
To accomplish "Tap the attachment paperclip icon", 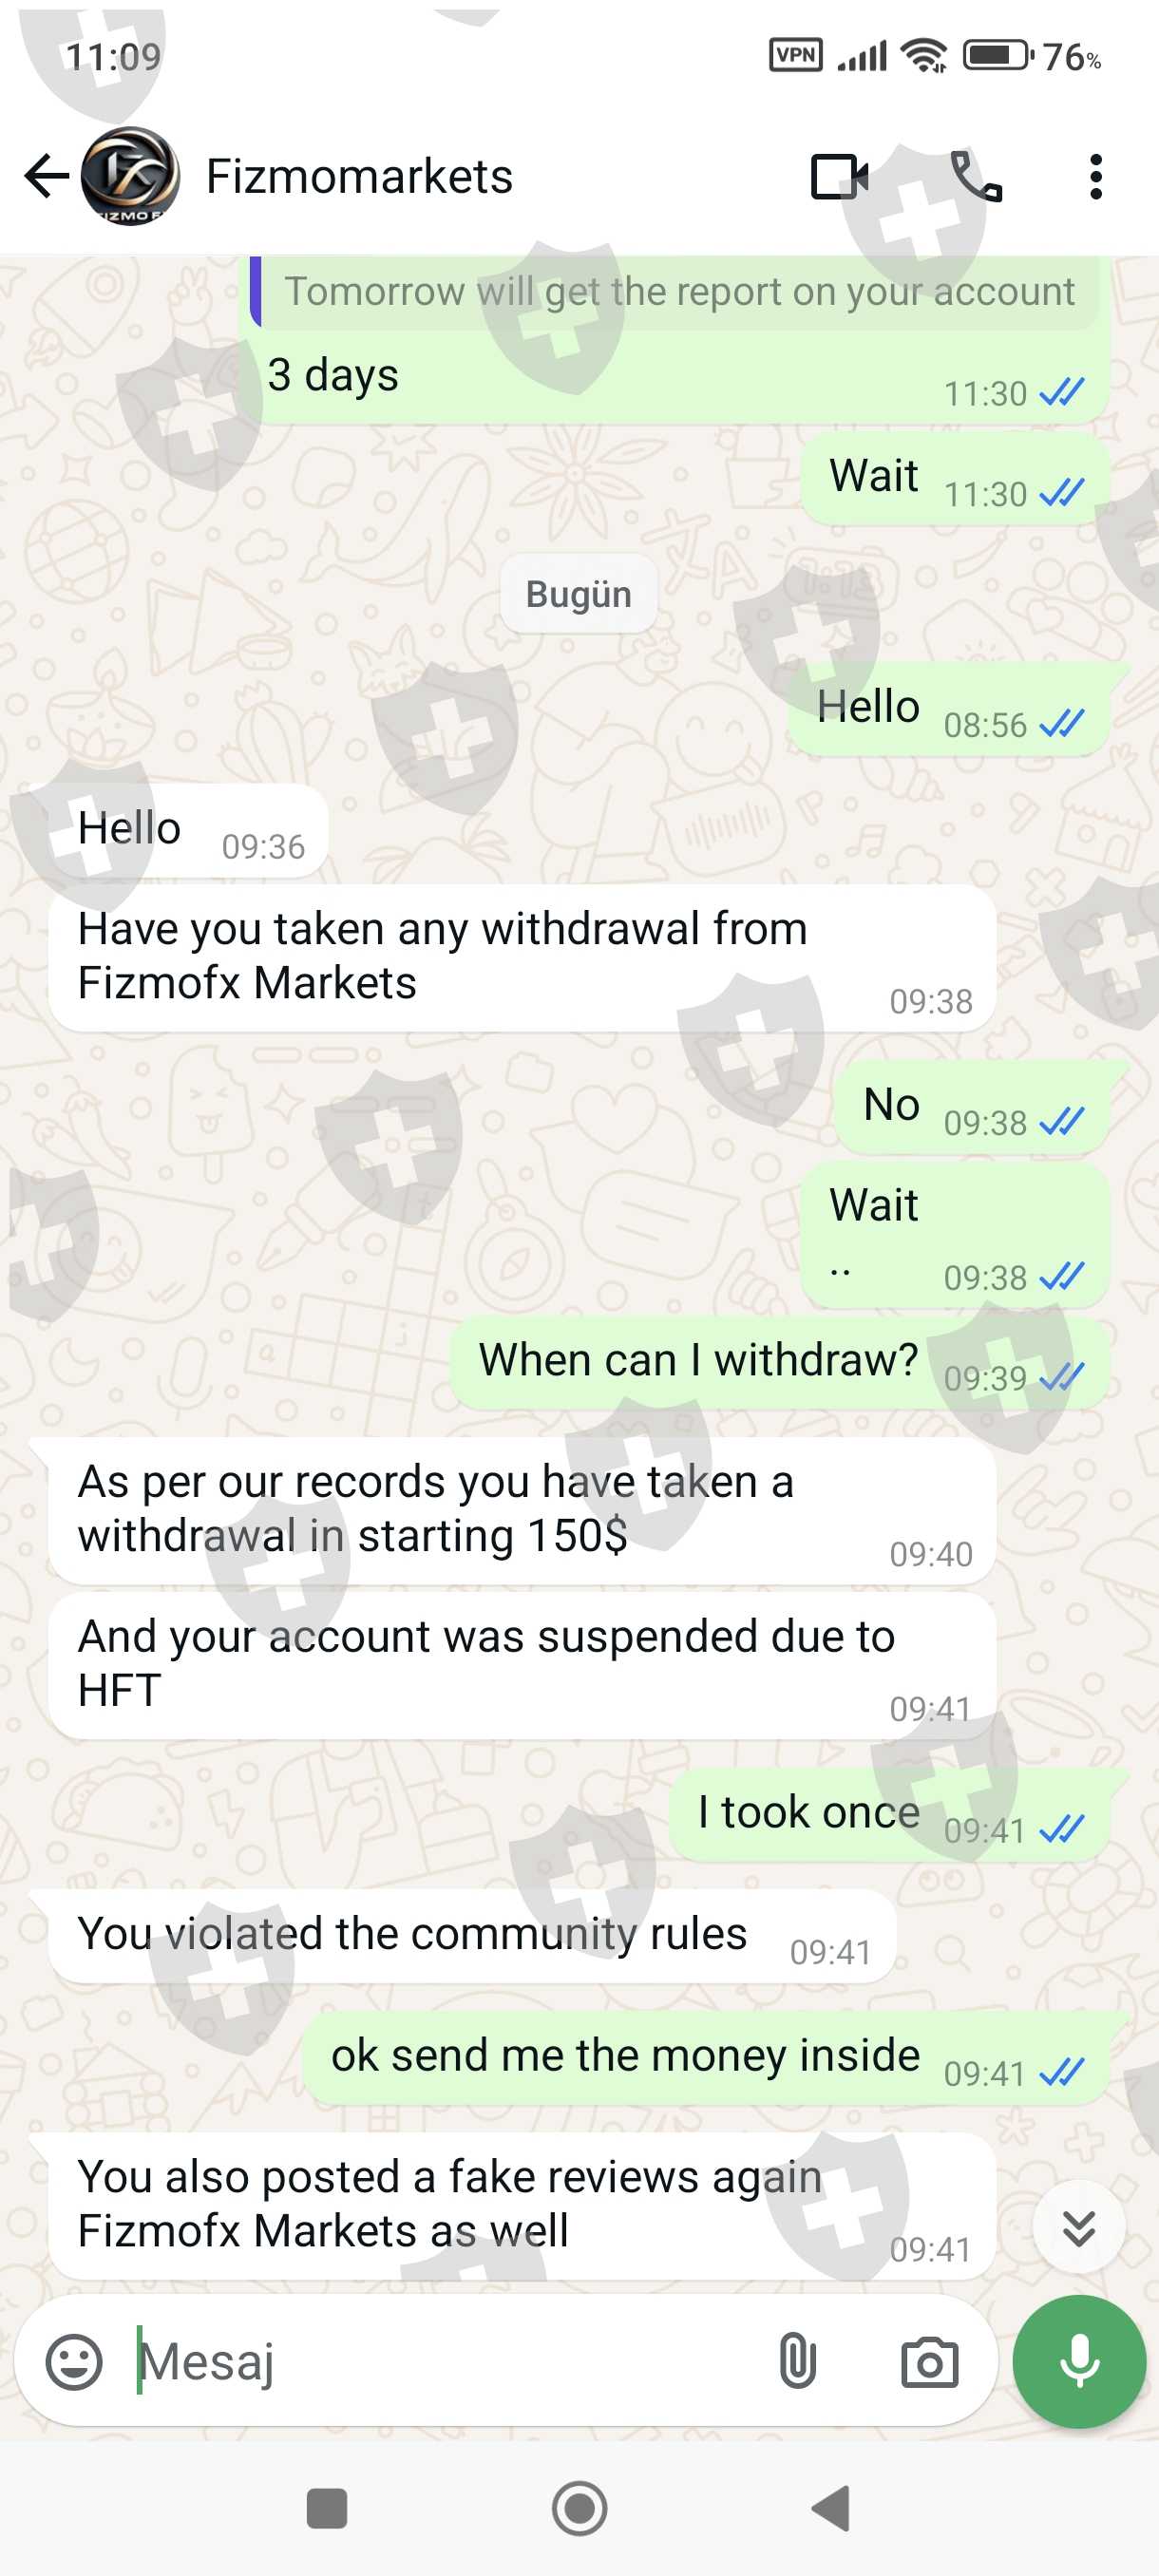I will (x=797, y=2362).
